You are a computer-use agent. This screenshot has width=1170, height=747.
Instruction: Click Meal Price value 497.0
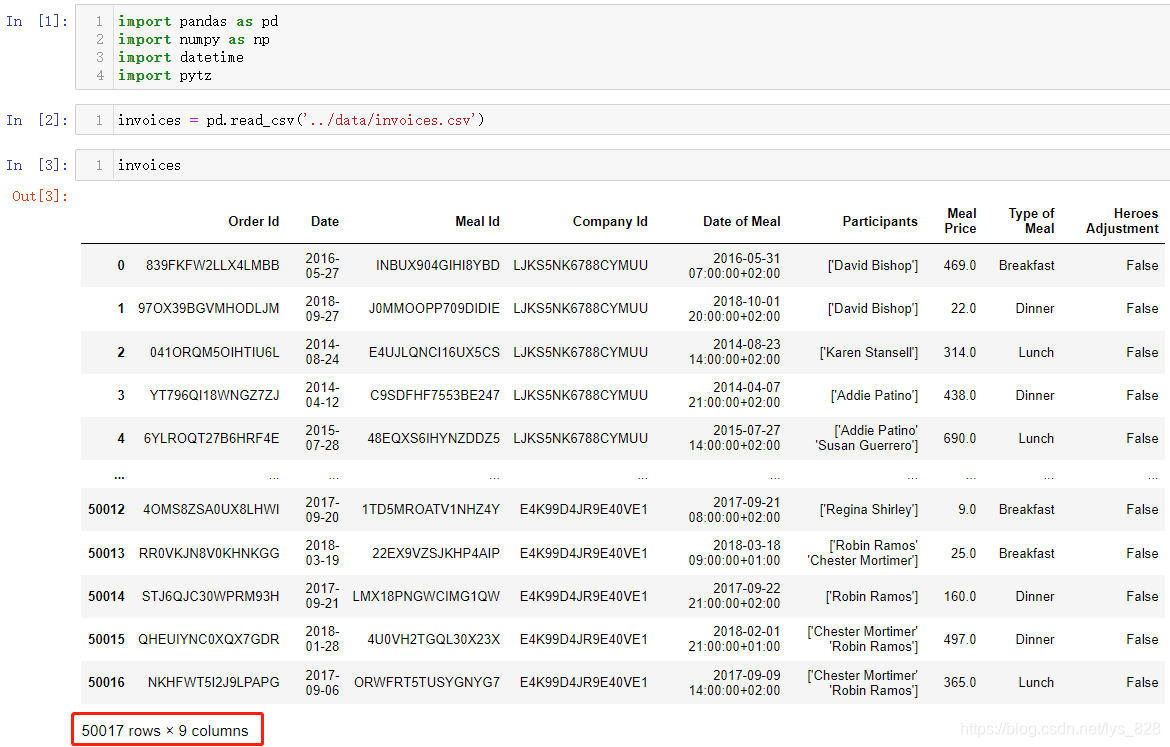(x=960, y=640)
